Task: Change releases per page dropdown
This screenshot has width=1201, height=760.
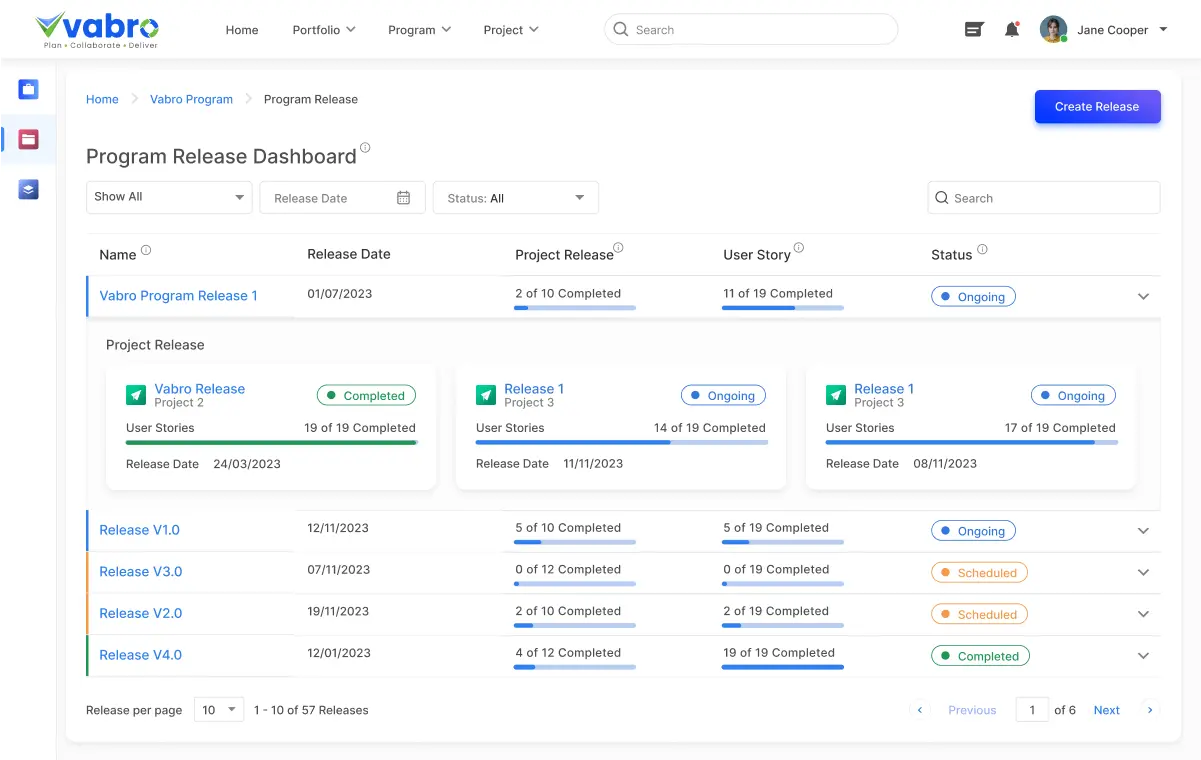Action: (219, 710)
